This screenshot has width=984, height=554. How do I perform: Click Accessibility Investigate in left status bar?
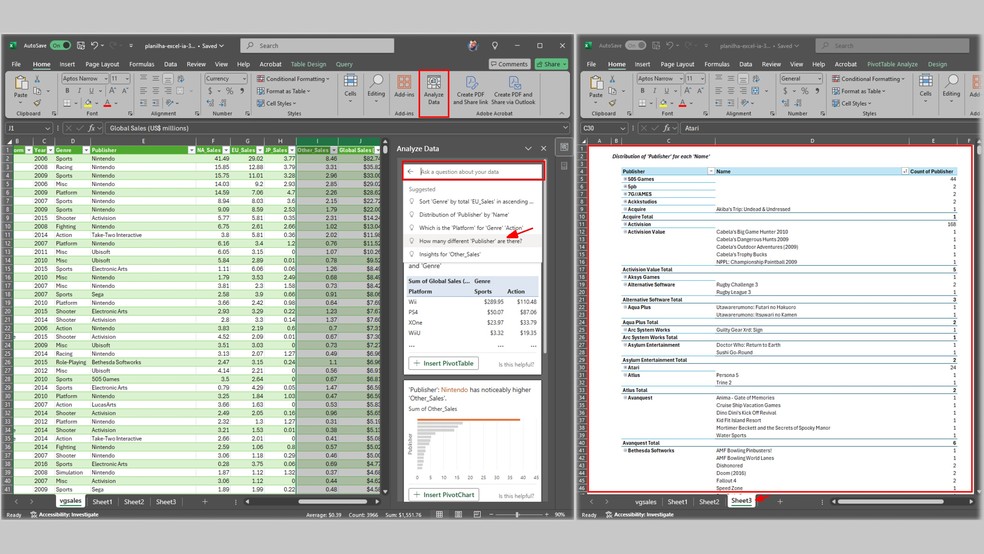point(64,514)
